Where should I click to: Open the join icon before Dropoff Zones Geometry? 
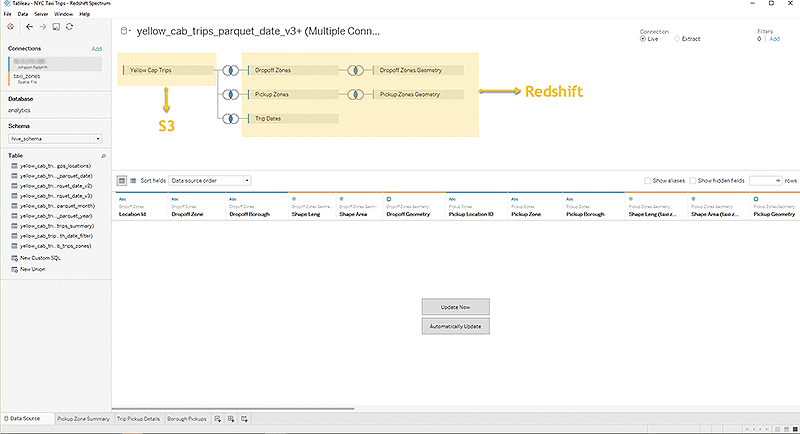click(356, 70)
